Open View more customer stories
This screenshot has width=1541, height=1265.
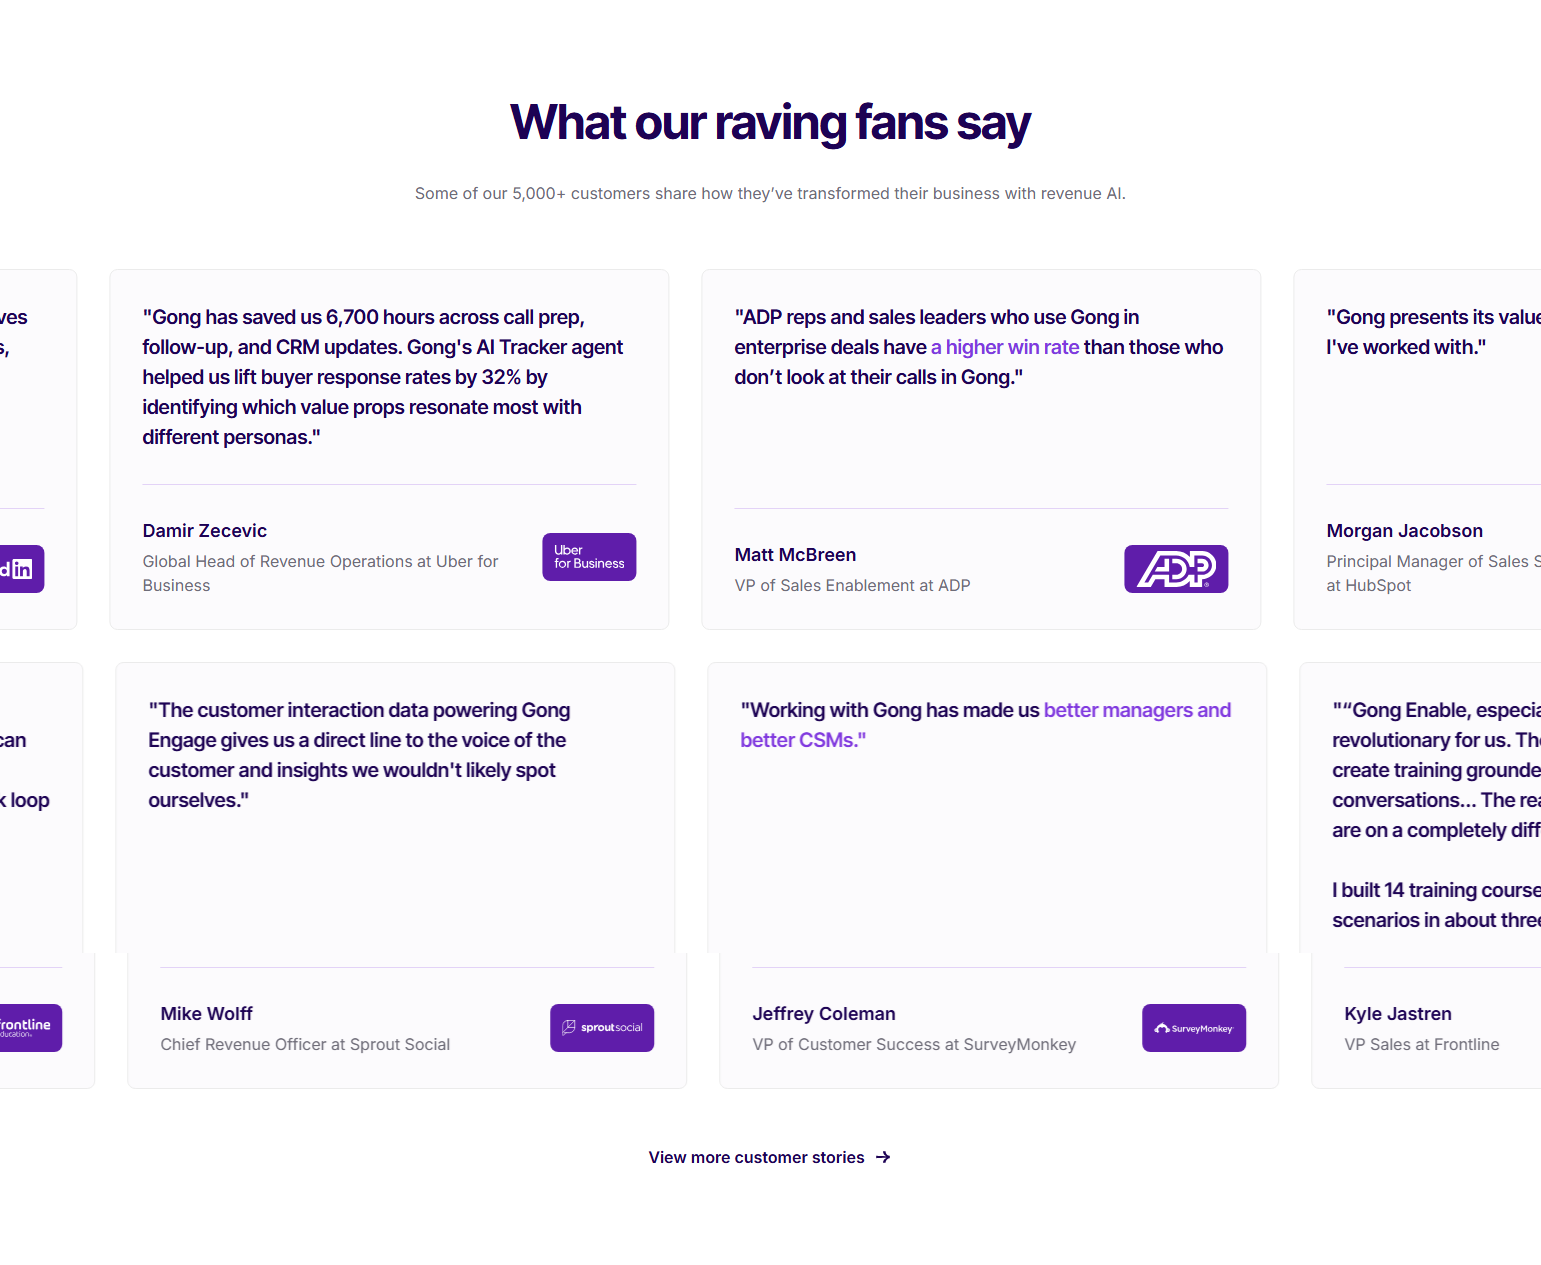[x=755, y=1157]
